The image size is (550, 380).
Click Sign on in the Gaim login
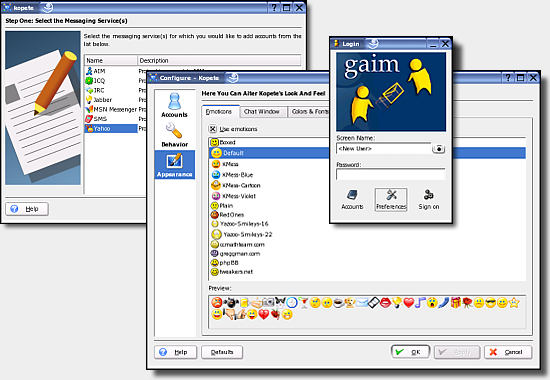[429, 199]
